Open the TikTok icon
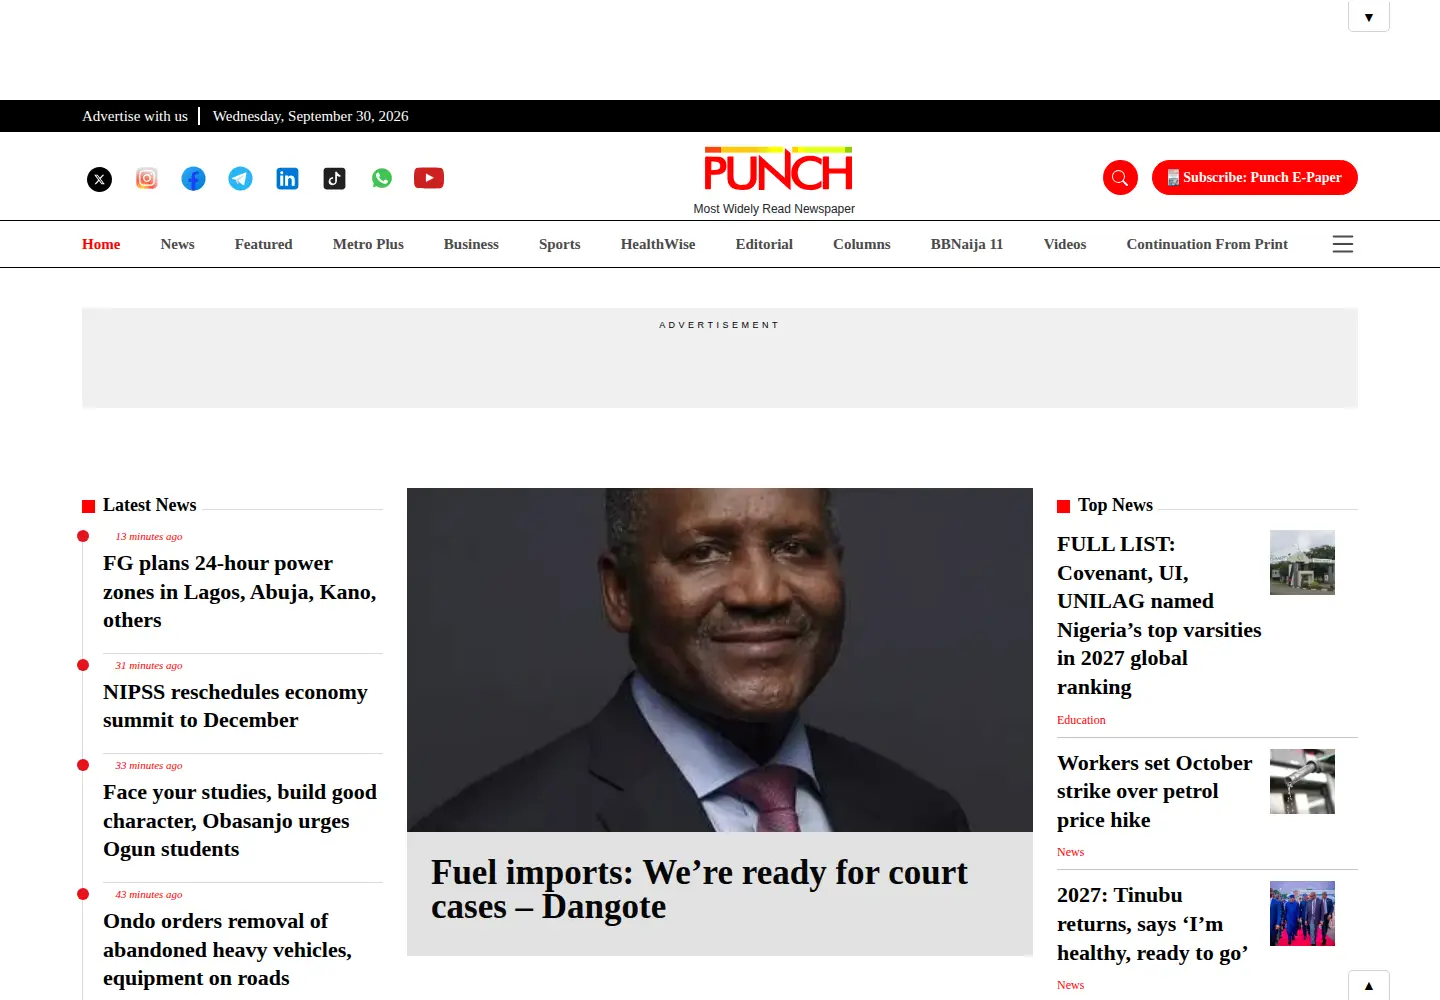 pyautogui.click(x=334, y=178)
